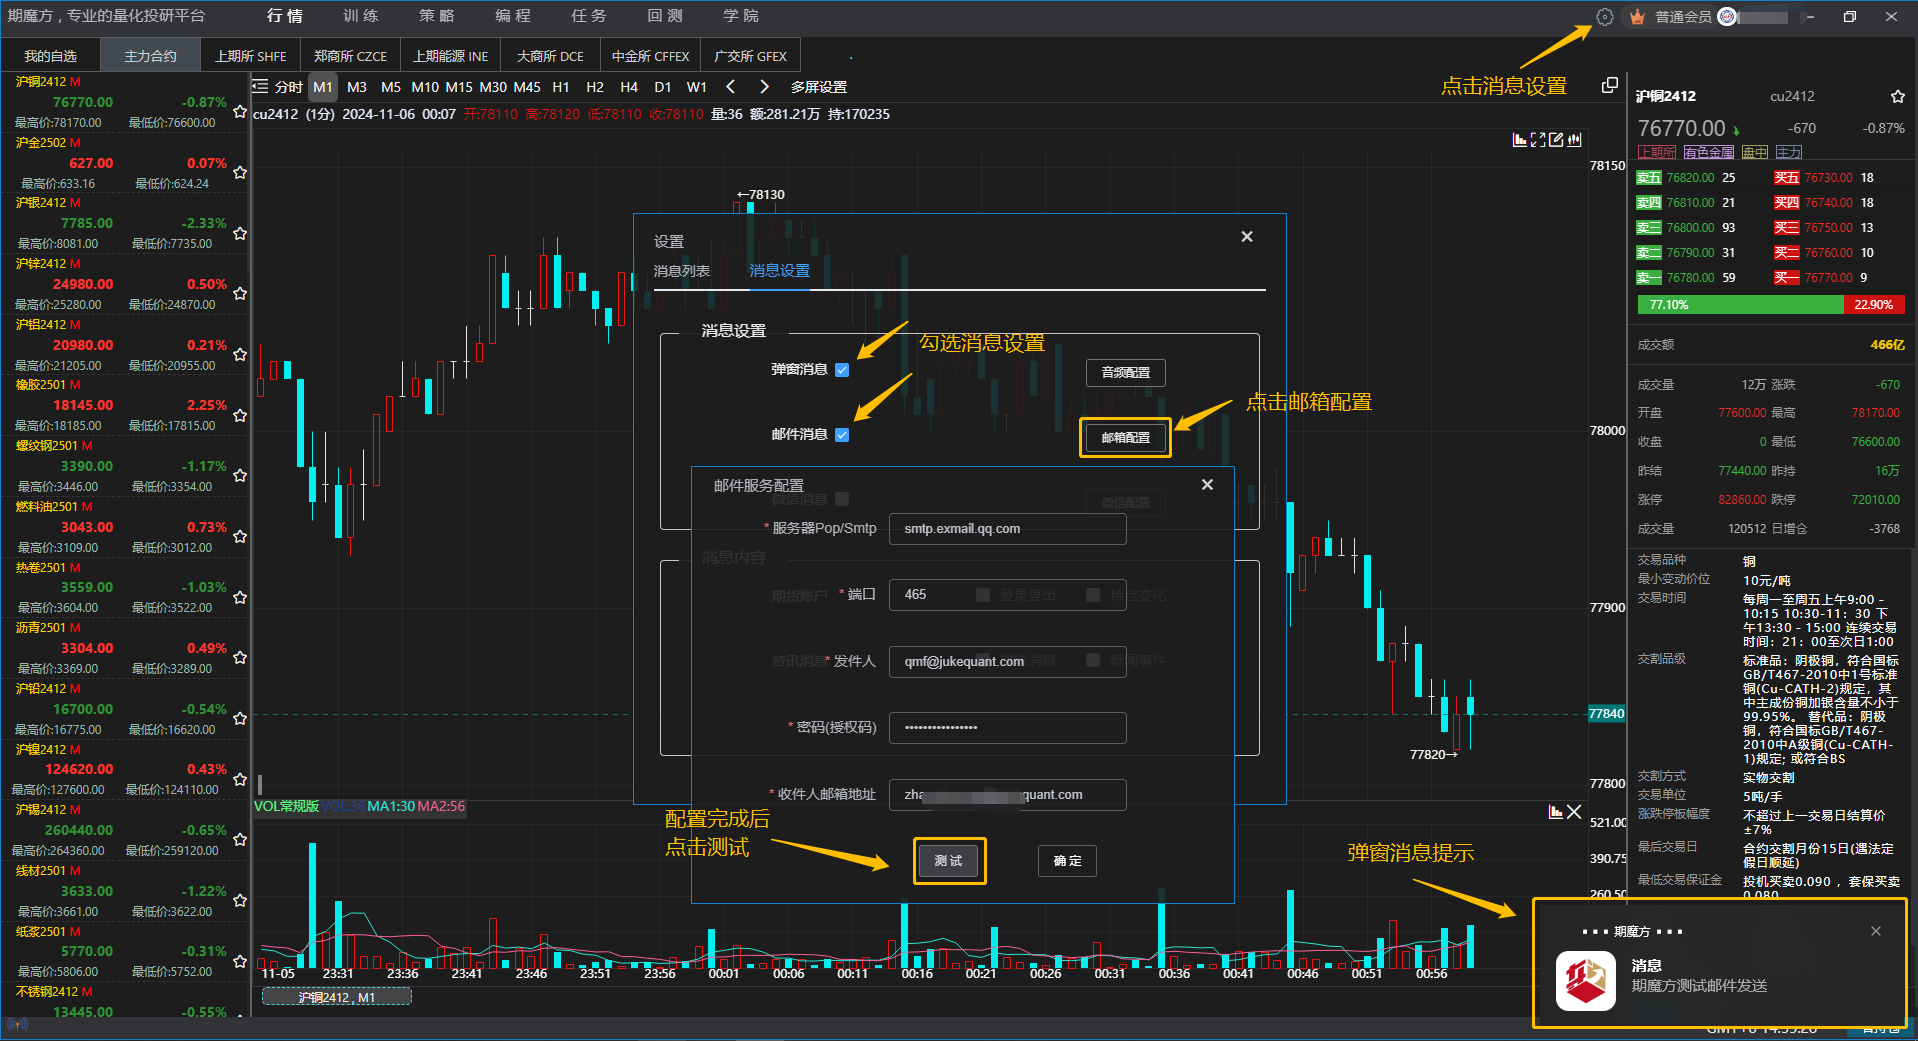
Task: Go to previous timeframe page arrow
Action: click(x=730, y=87)
